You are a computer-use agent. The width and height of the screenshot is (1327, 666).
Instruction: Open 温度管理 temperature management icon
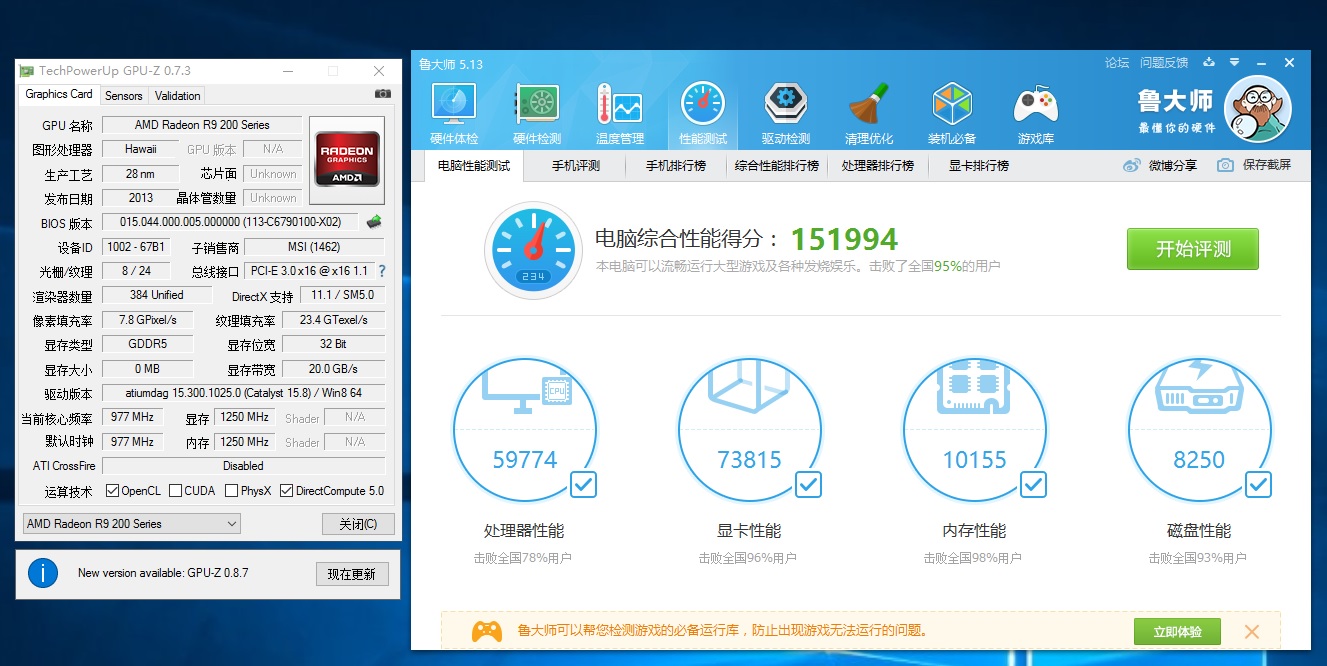click(x=620, y=114)
